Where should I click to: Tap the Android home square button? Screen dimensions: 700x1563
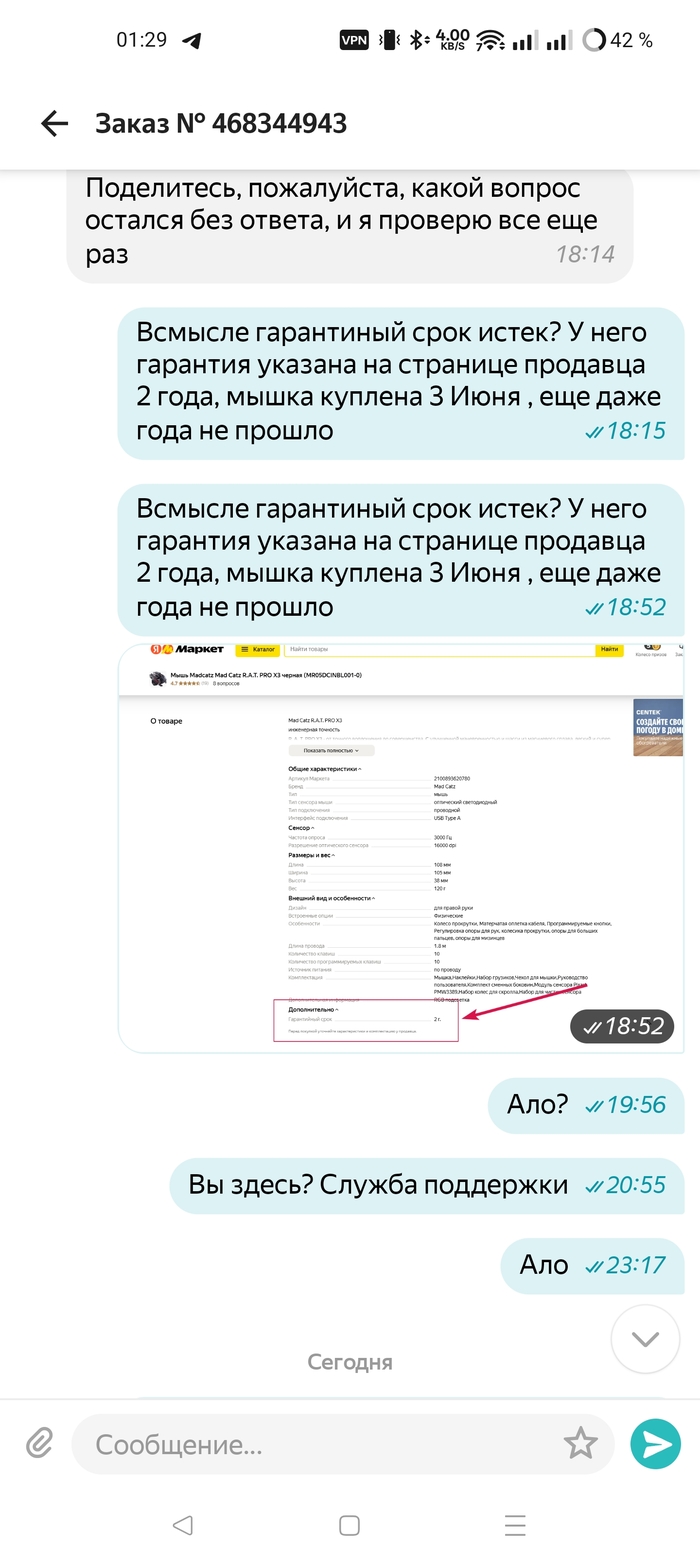(x=349, y=1525)
